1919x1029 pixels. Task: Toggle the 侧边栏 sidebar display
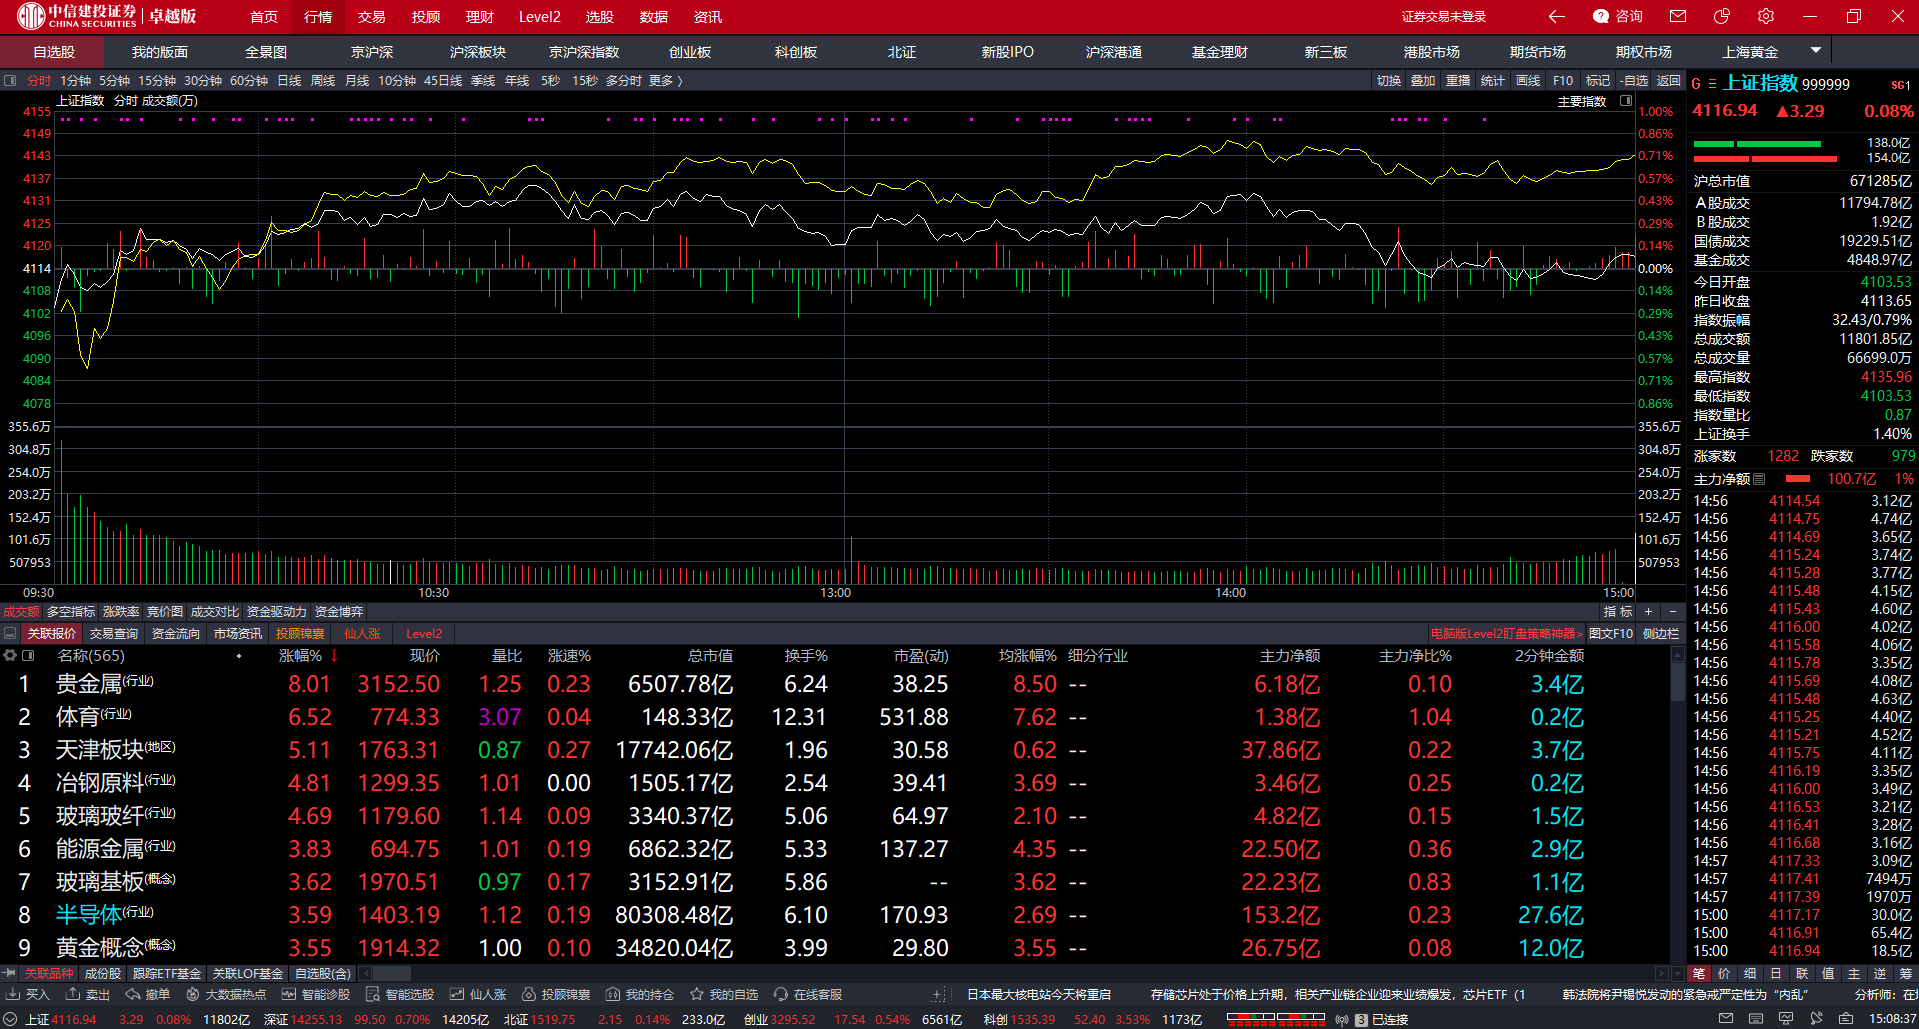[x=1661, y=633]
